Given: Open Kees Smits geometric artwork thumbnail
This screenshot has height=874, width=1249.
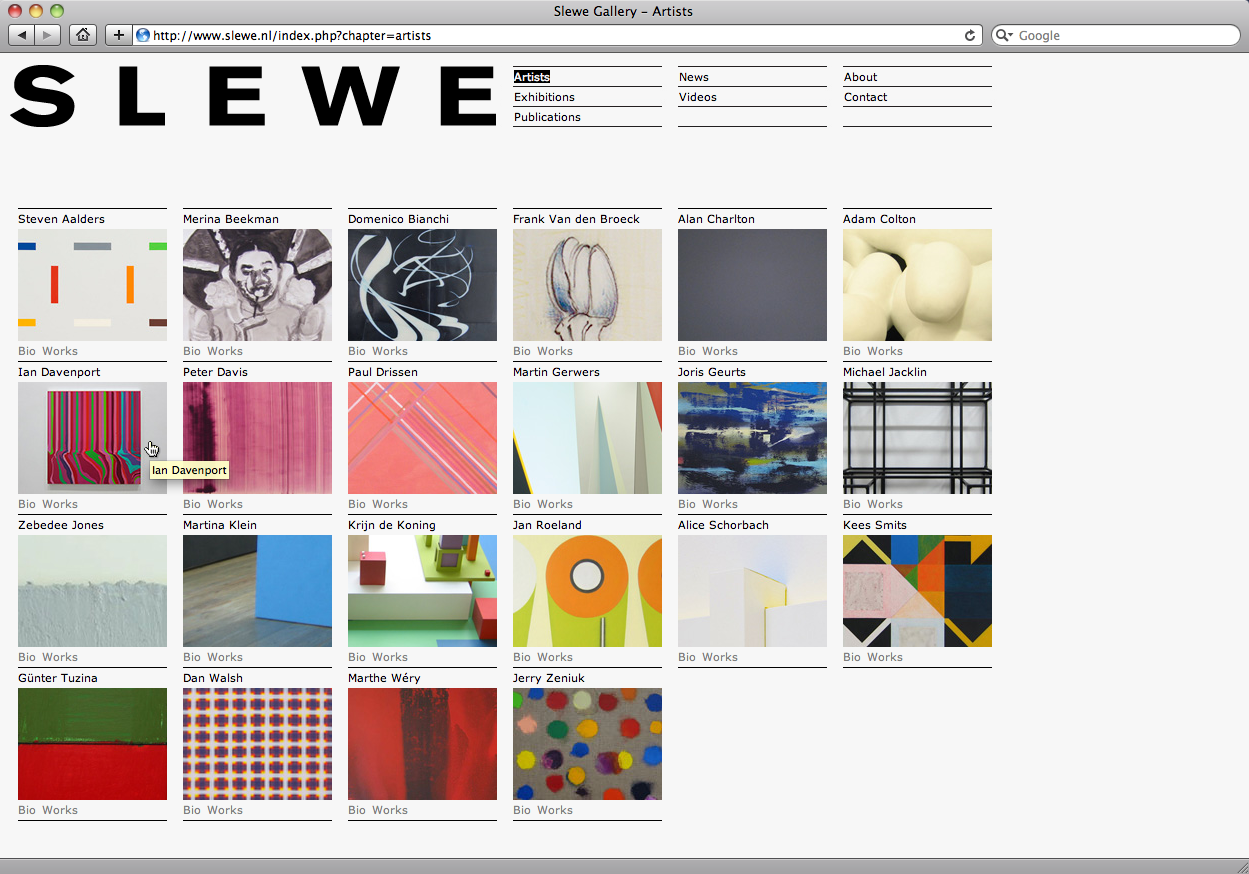Looking at the screenshot, I should coord(917,590).
